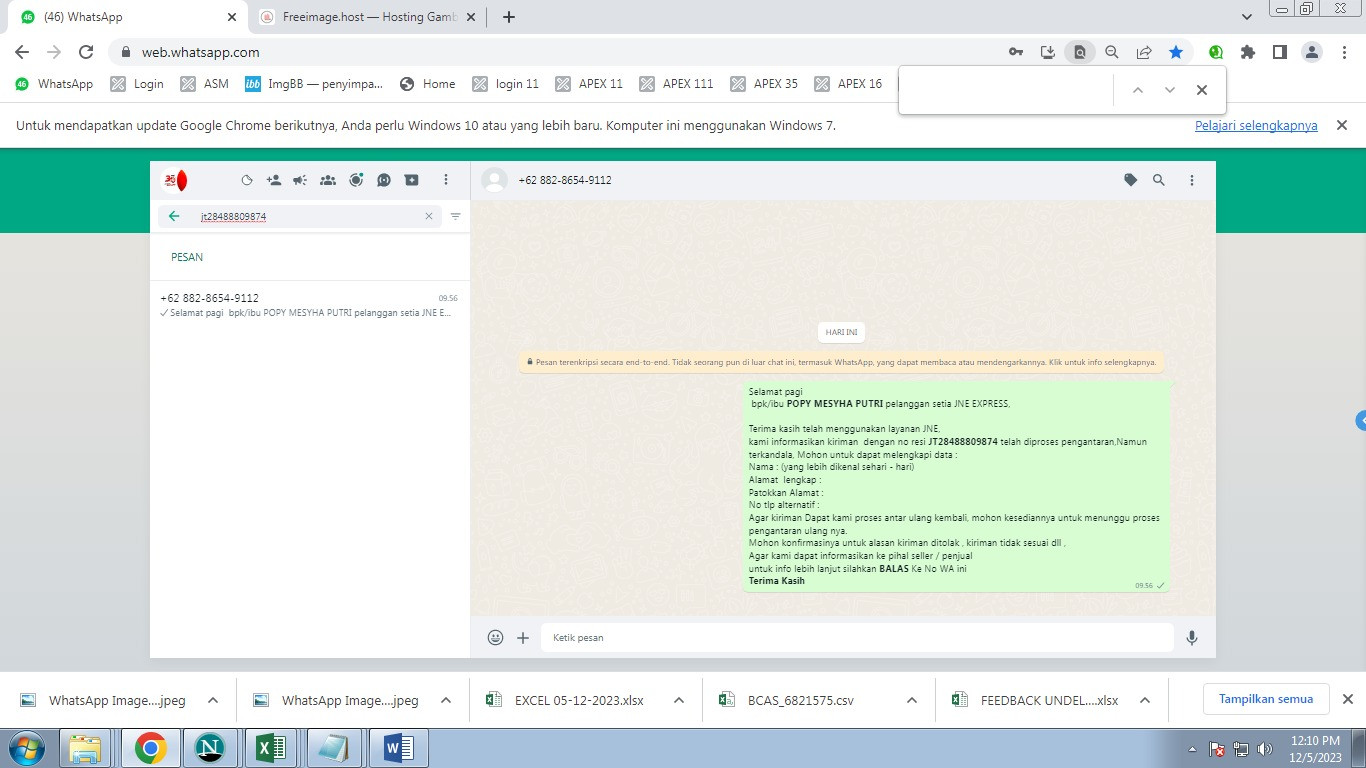The width and height of the screenshot is (1366, 768).
Task: Open a new Chrome tab
Action: tap(509, 17)
